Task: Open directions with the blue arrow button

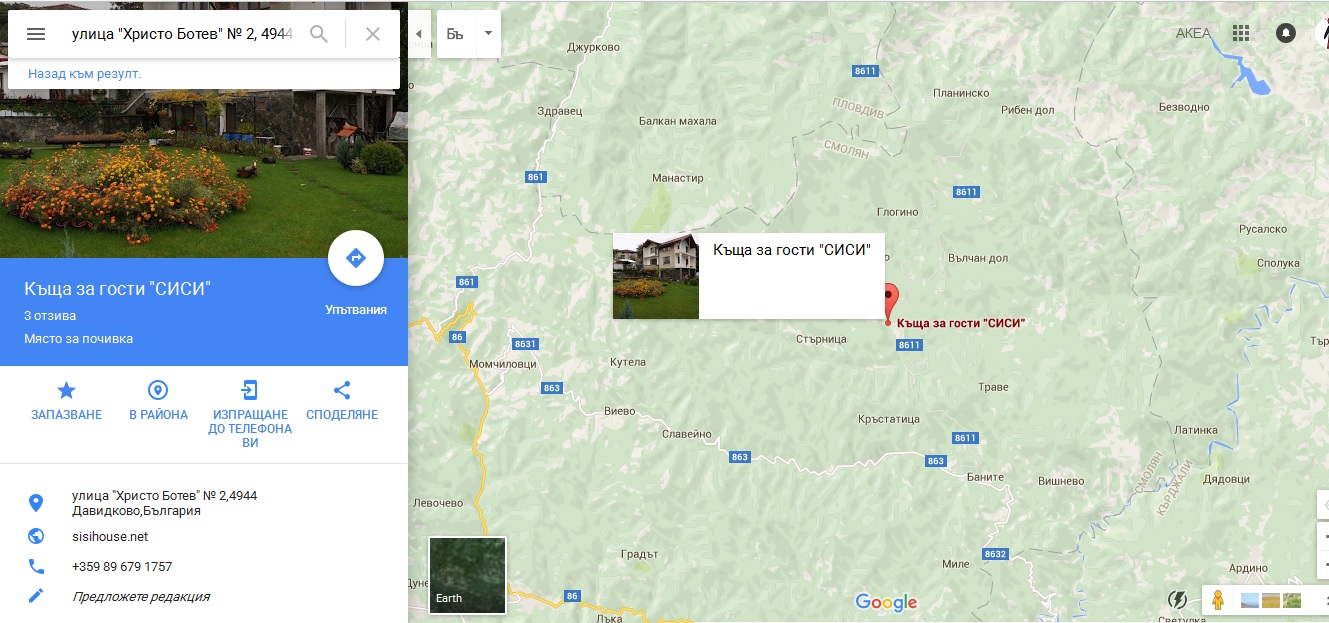Action: tap(356, 259)
